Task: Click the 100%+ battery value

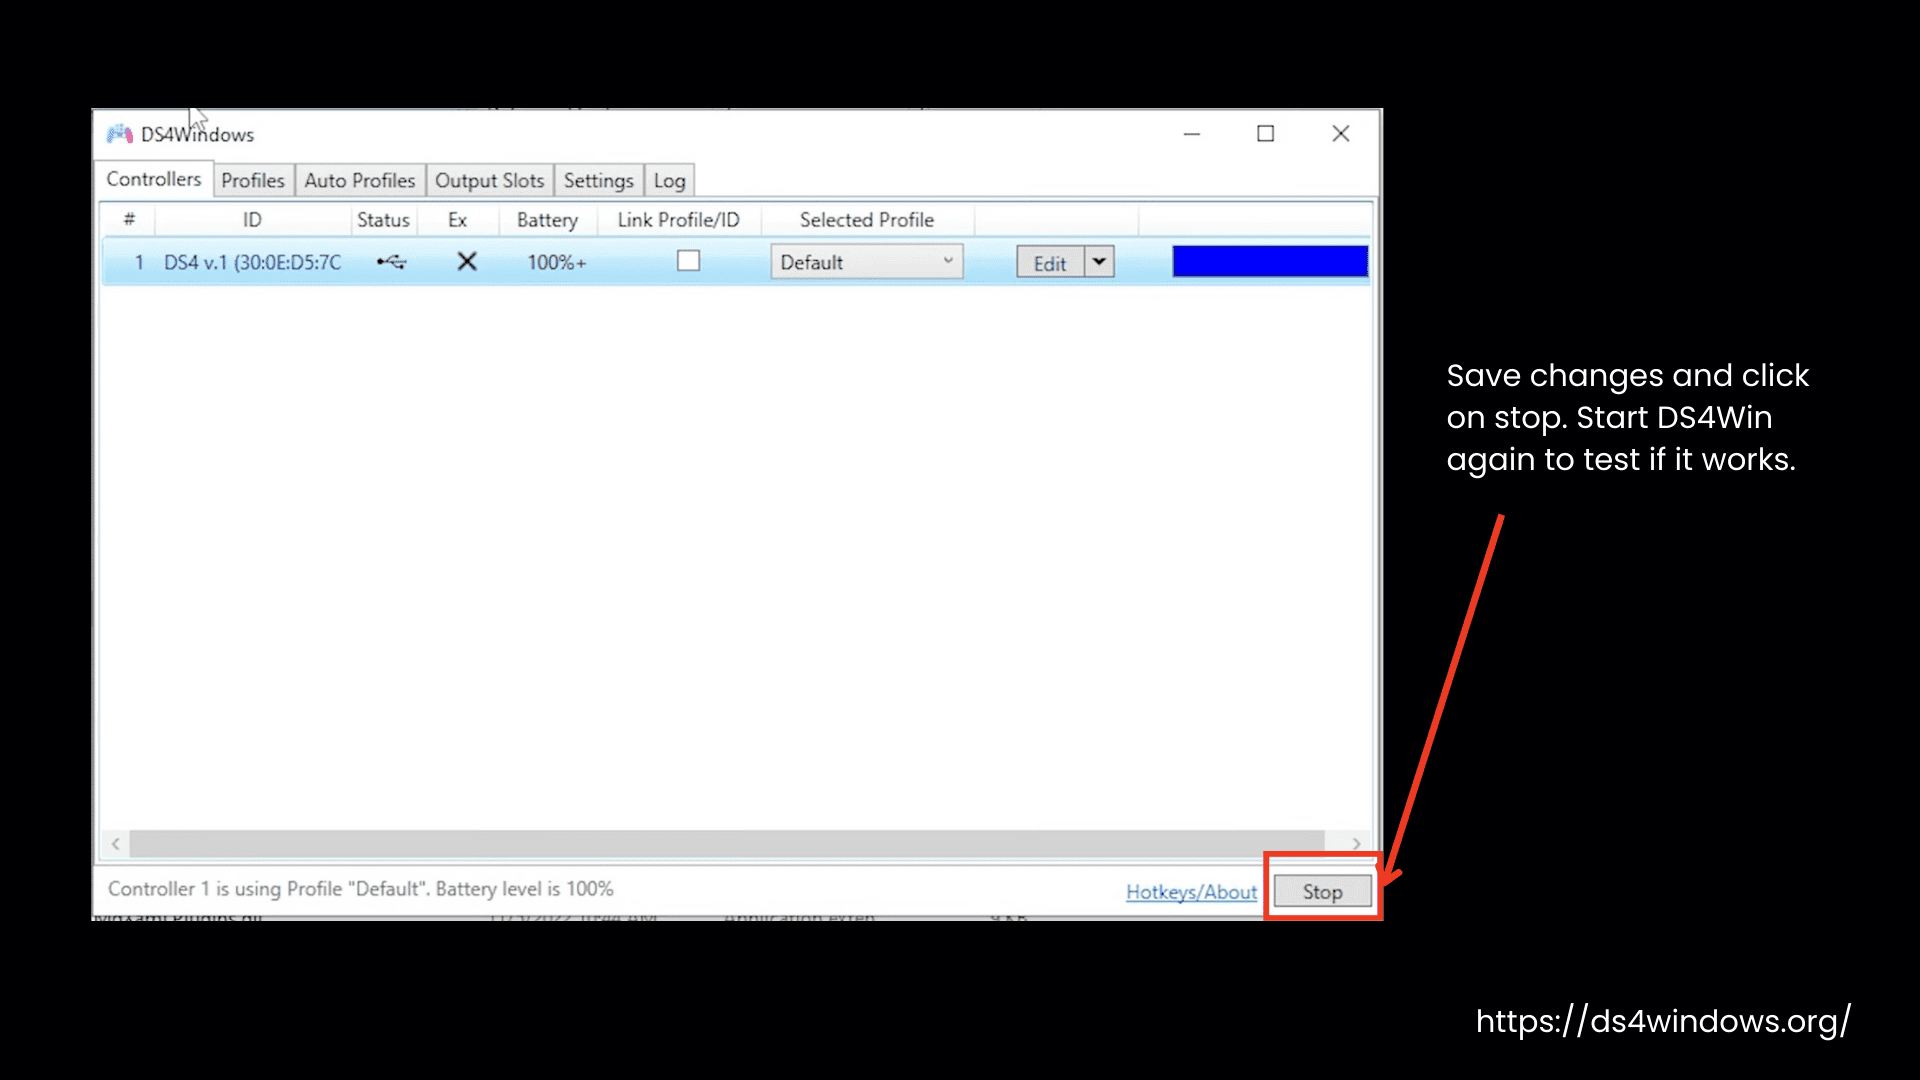Action: [557, 263]
